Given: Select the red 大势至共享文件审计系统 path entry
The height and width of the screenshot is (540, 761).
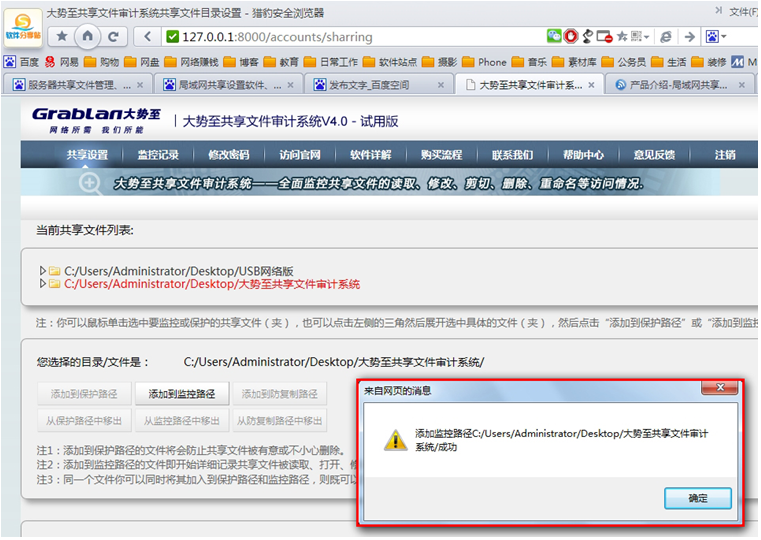Looking at the screenshot, I should tap(212, 284).
